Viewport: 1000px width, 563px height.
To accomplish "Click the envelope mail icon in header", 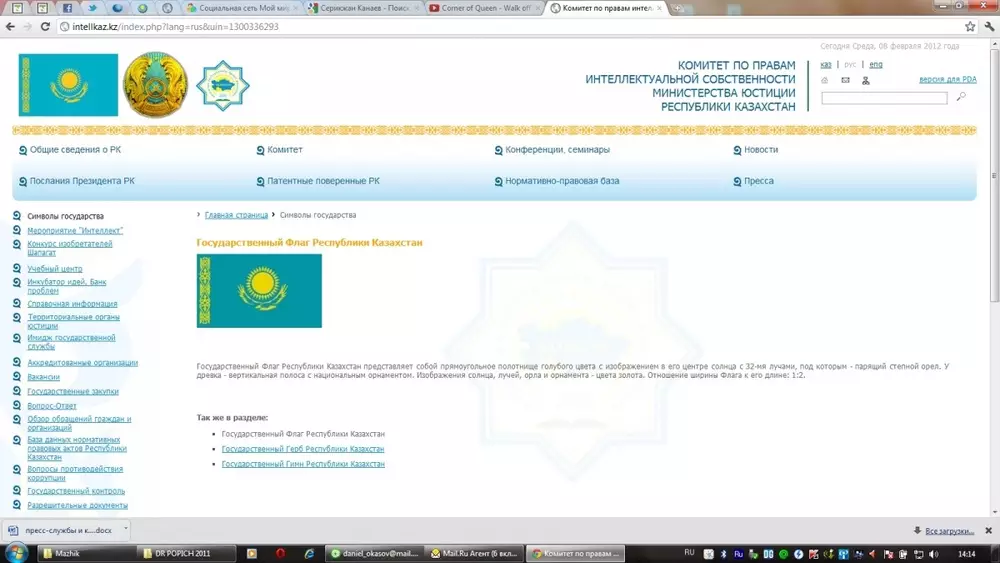I will point(845,80).
